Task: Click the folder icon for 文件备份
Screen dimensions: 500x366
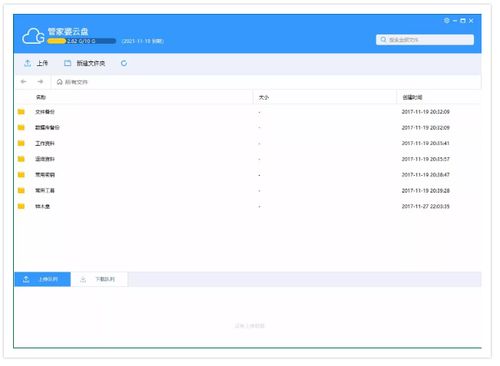Action: [21, 112]
